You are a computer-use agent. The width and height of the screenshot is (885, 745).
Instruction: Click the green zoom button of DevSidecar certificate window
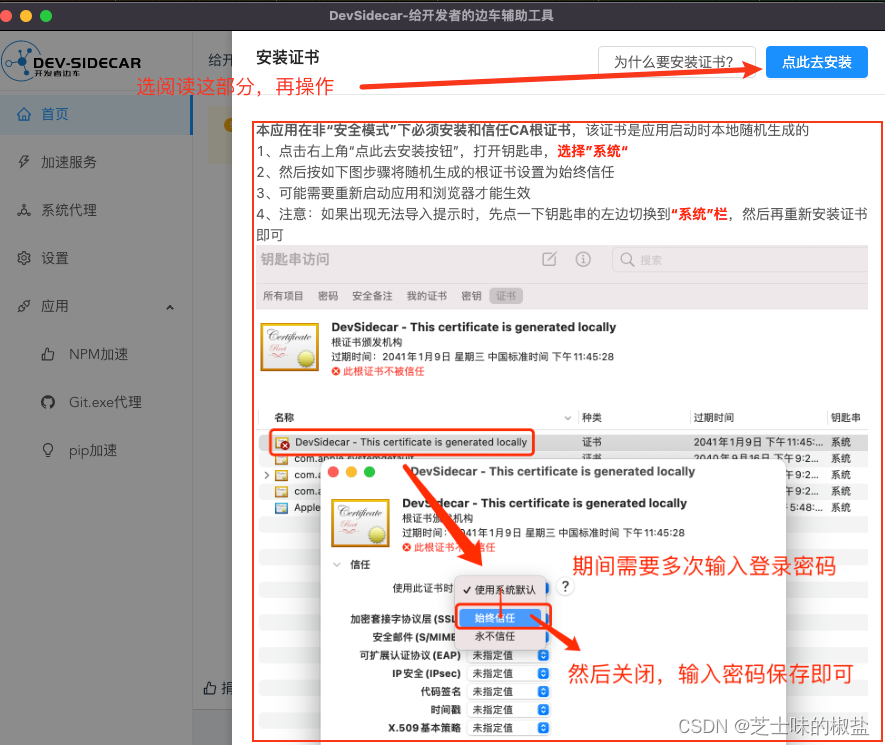(369, 471)
